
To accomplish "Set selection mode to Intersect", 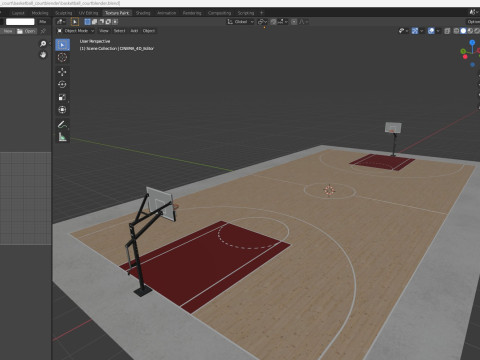I will (x=115, y=22).
